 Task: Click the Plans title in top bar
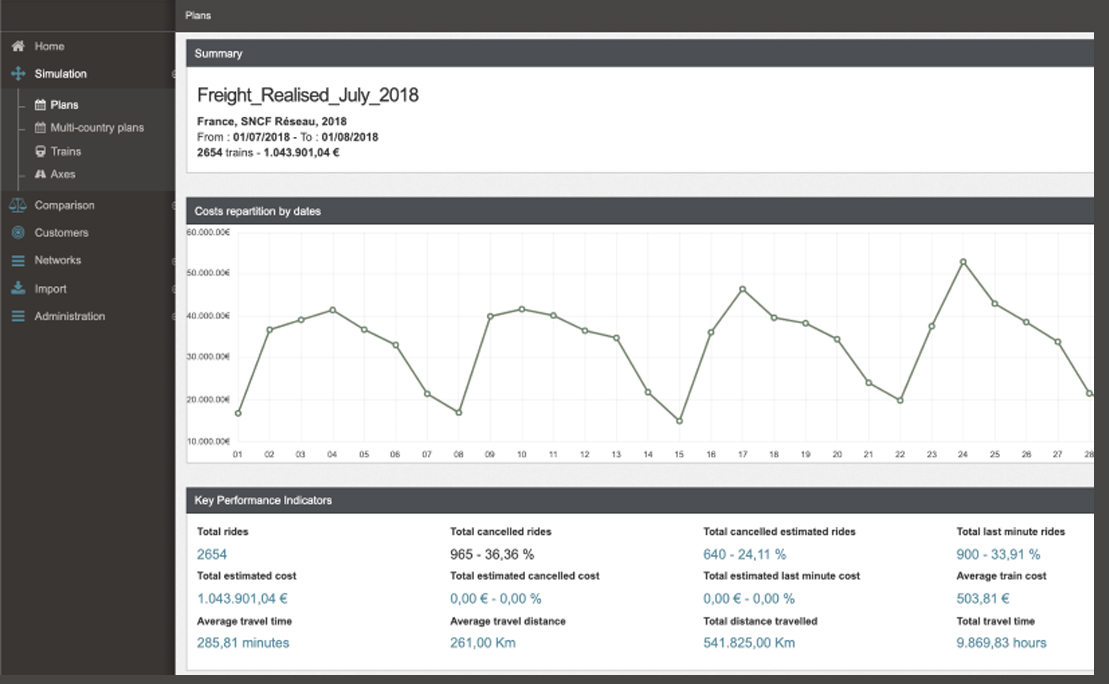(x=198, y=15)
